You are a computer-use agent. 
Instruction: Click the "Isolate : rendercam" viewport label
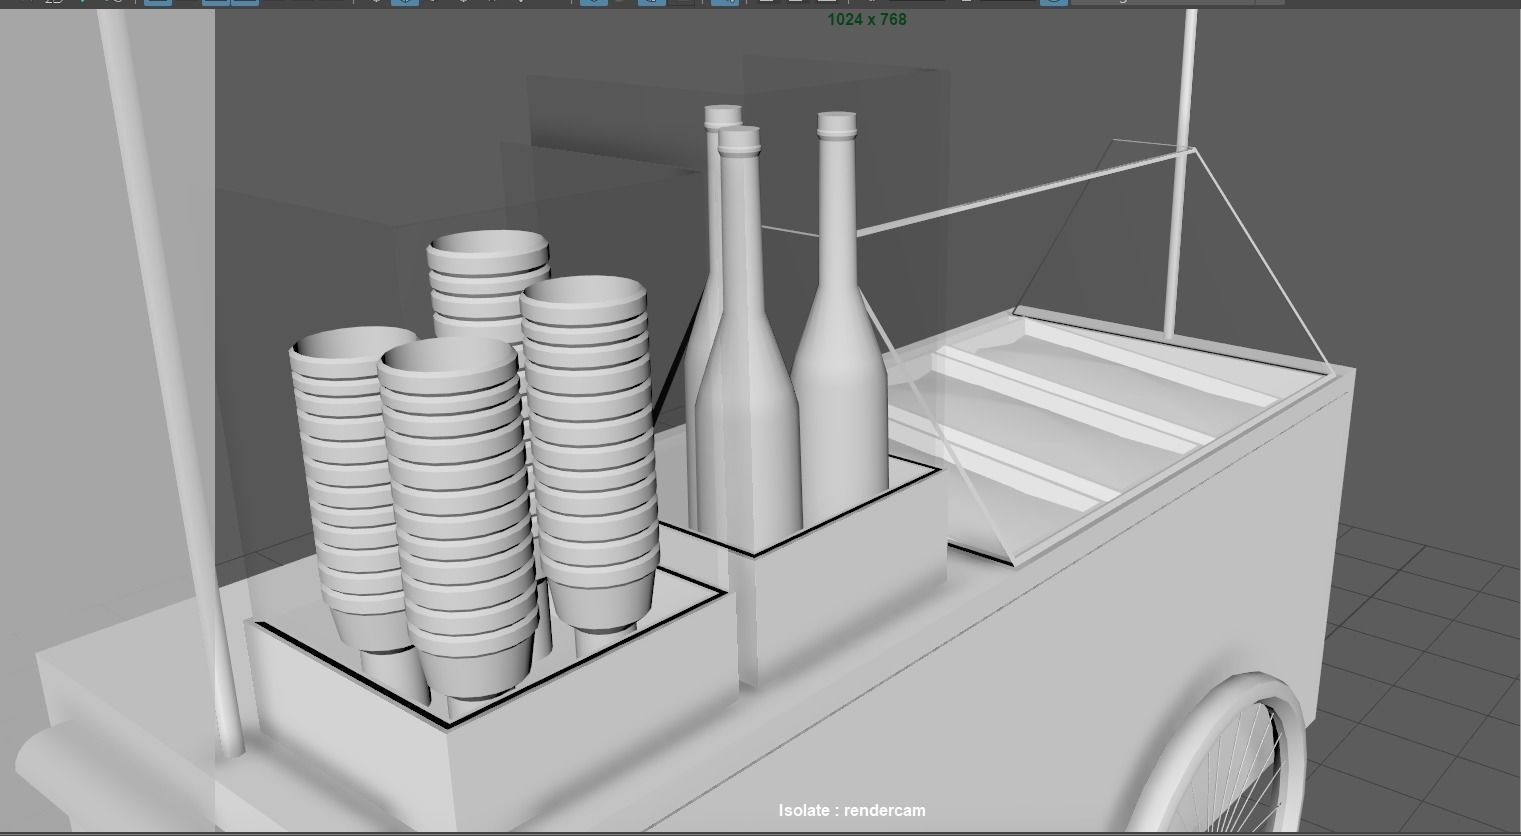852,810
